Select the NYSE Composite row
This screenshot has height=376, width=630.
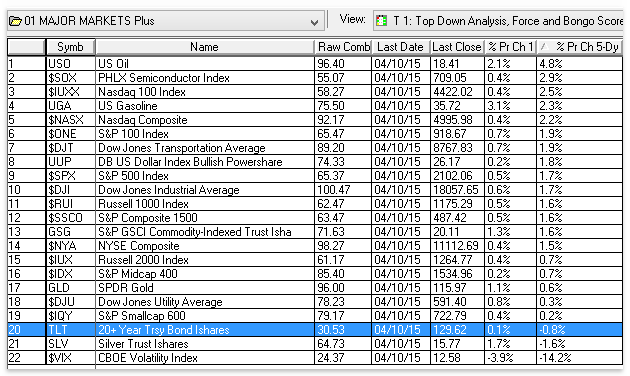(315, 246)
